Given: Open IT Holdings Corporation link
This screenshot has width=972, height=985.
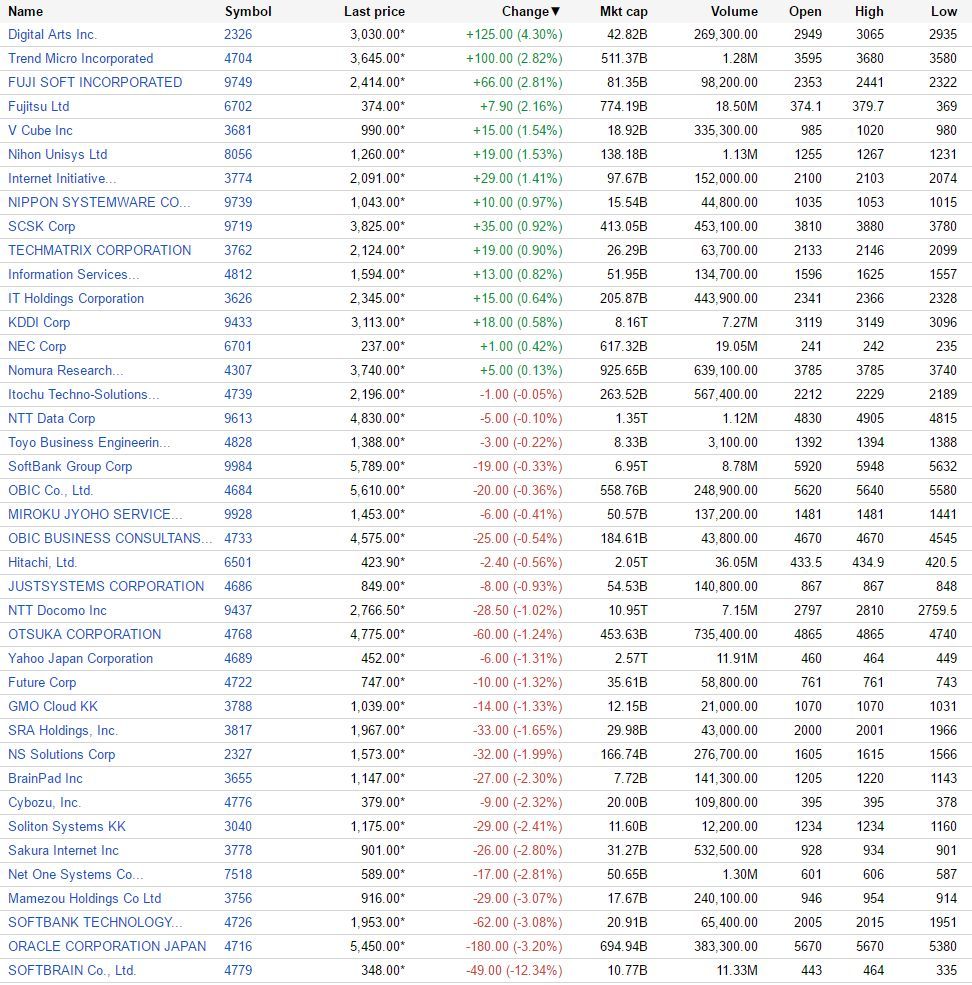Looking at the screenshot, I should click(76, 298).
